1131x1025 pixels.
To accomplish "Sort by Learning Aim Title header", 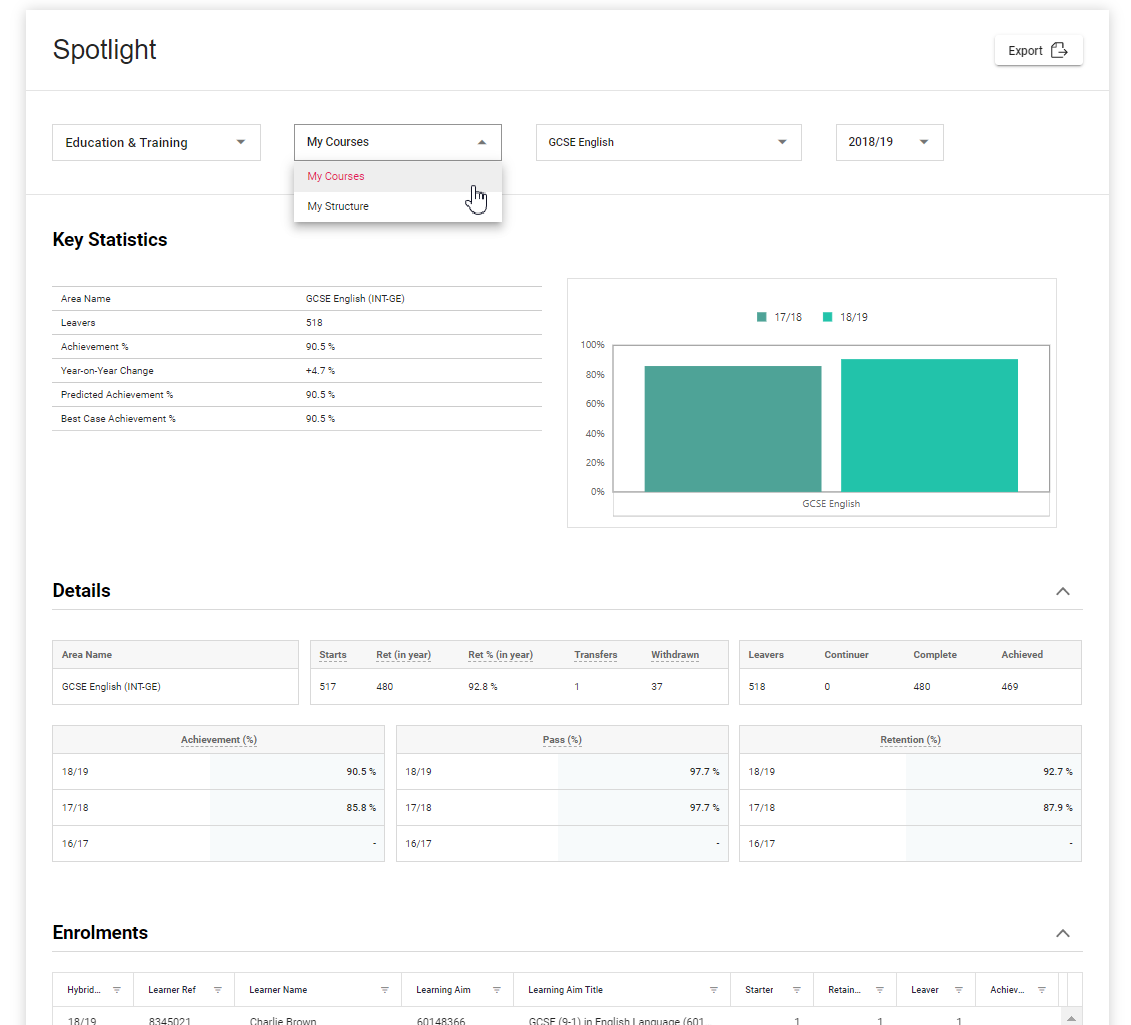I will 566,990.
